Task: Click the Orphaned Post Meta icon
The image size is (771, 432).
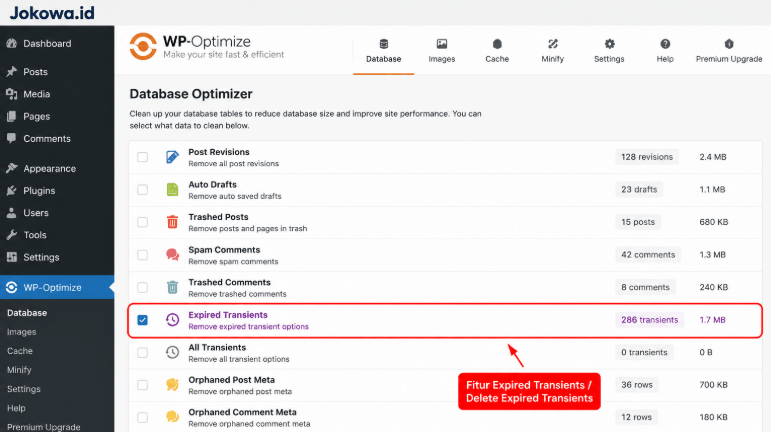Action: tap(172, 385)
